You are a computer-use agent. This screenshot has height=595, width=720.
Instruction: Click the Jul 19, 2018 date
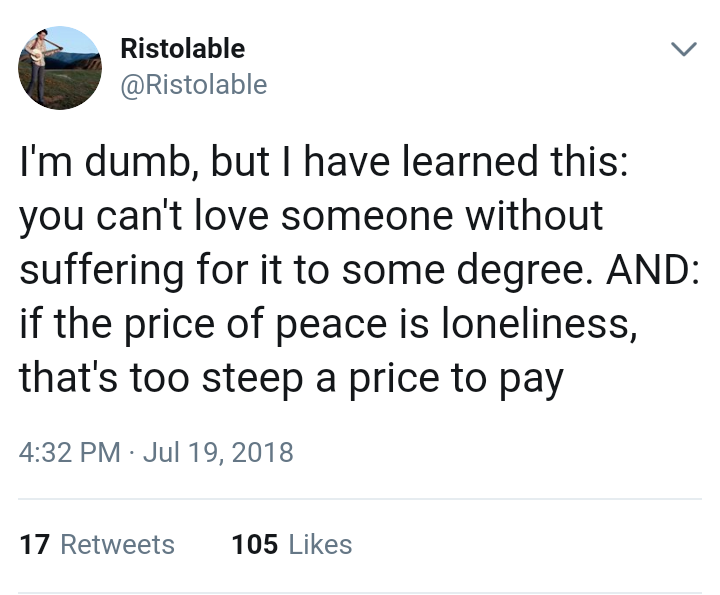(218, 452)
